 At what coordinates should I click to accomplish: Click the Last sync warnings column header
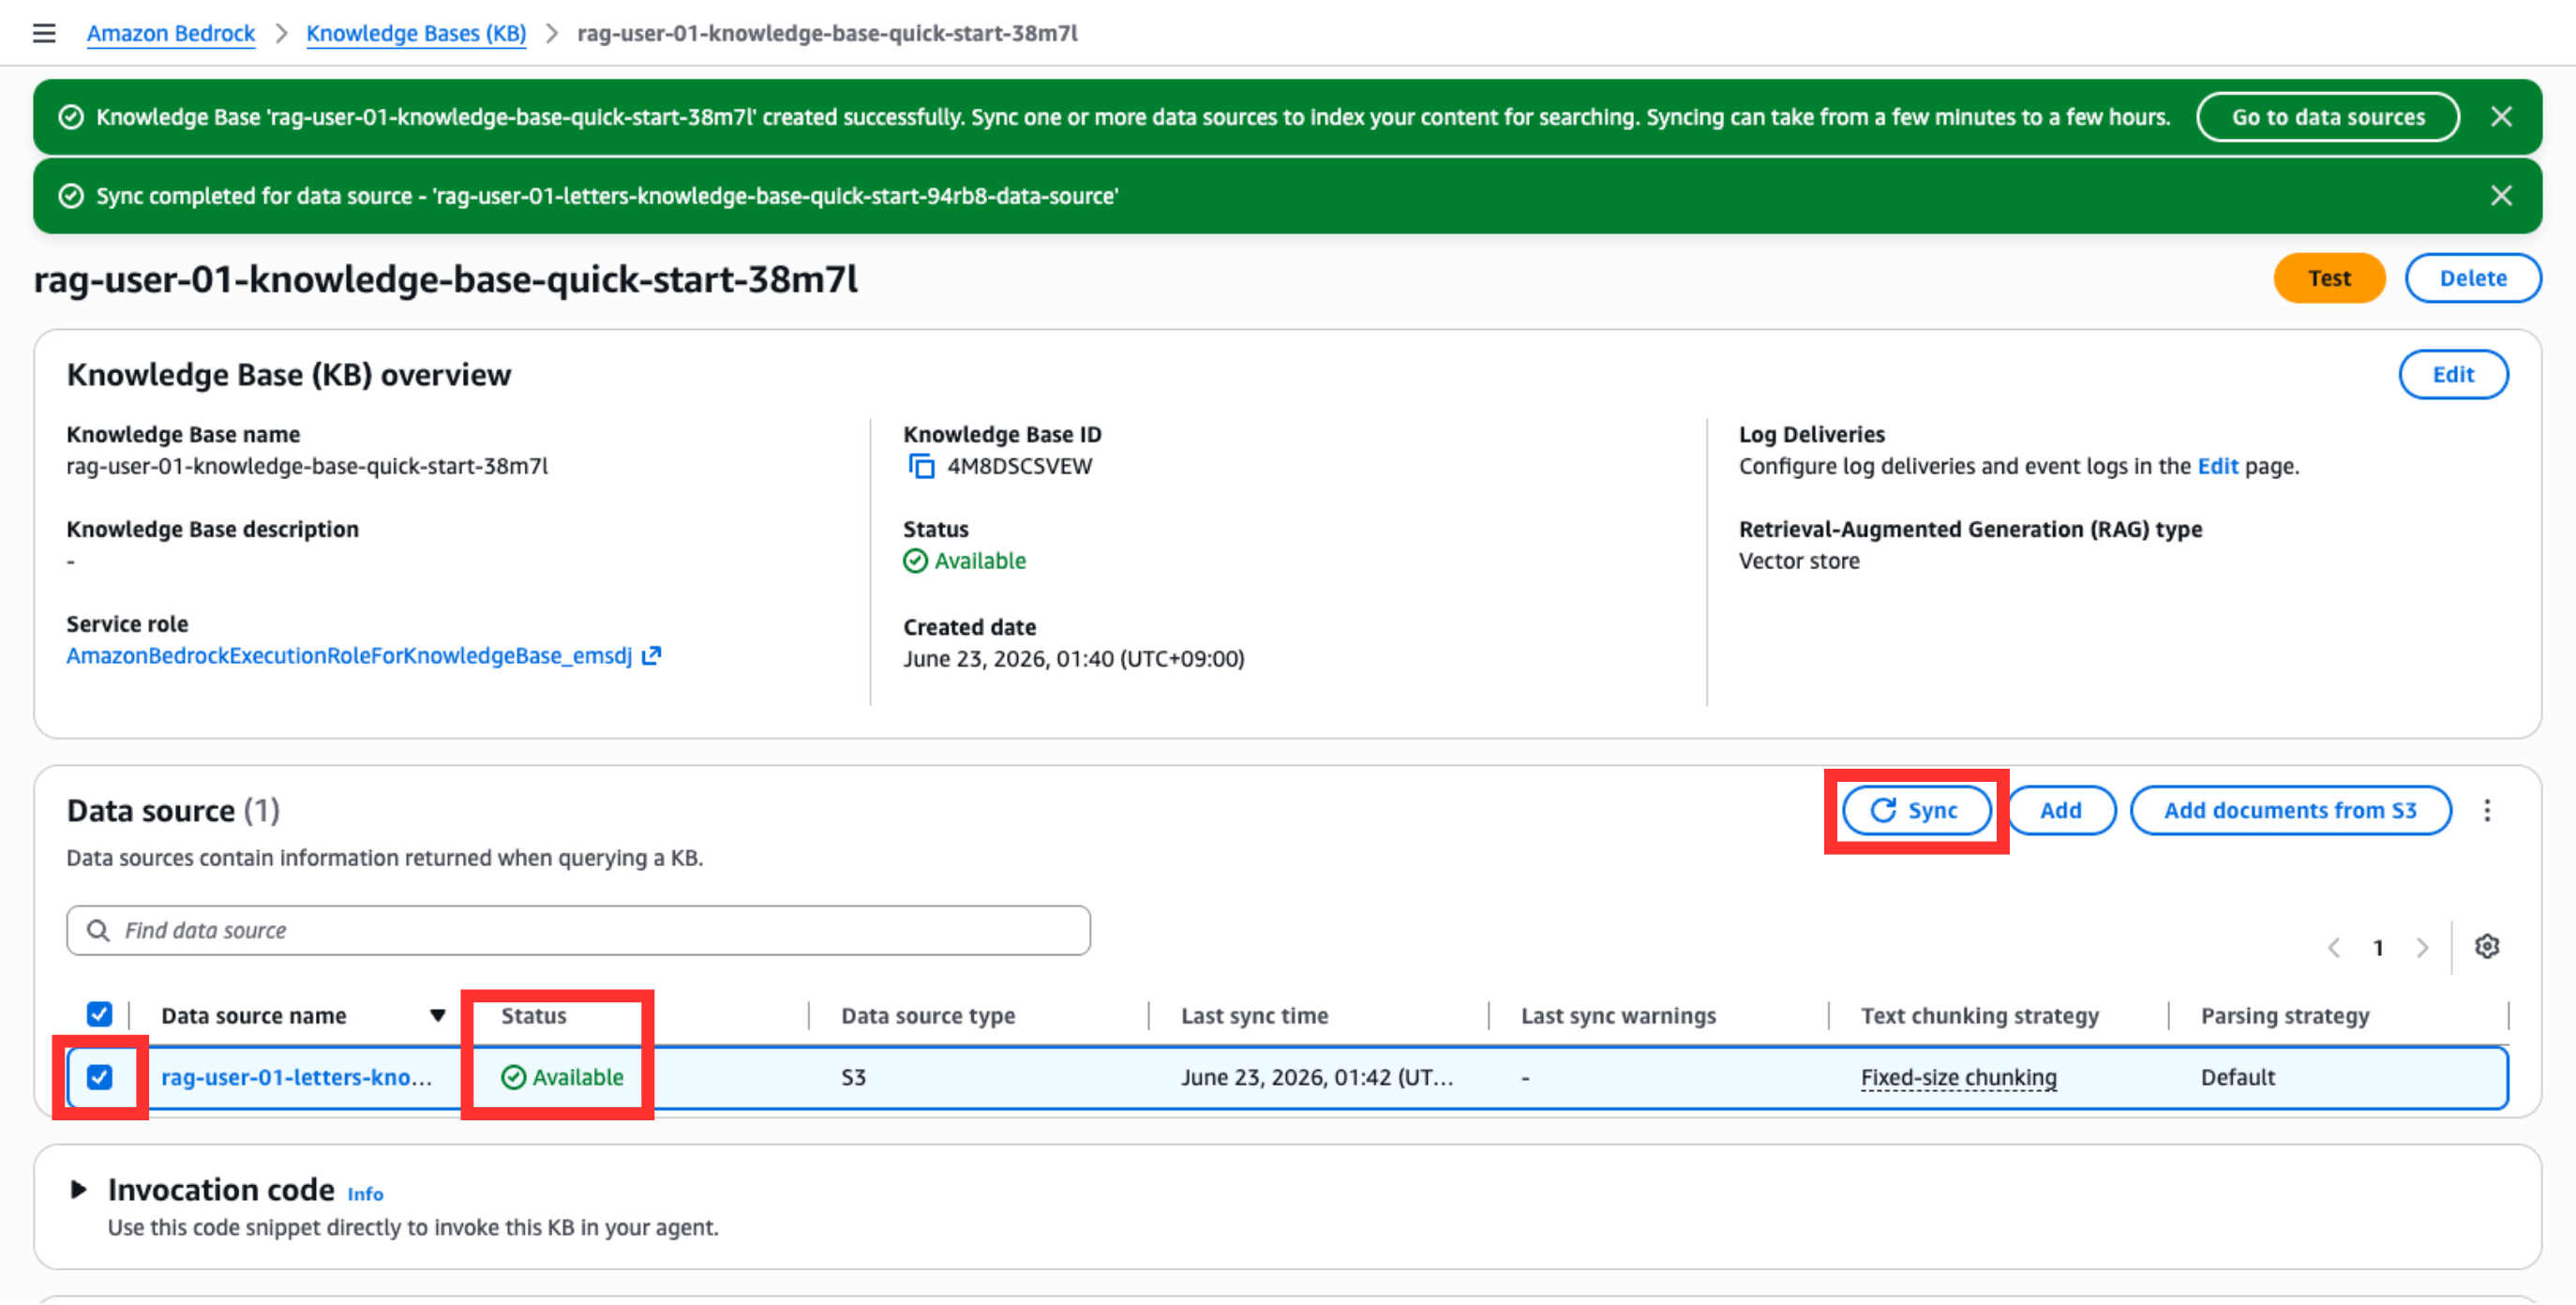[1618, 1015]
